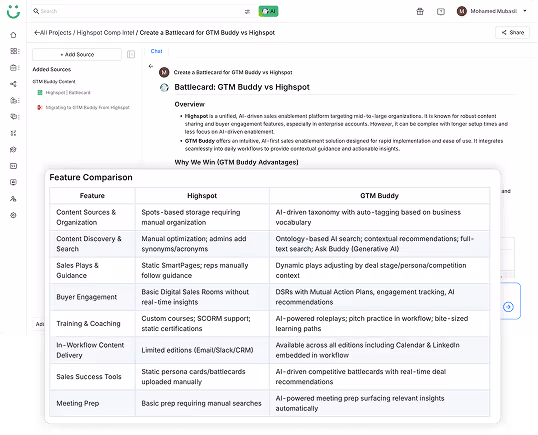Click the Add Source button
This screenshot has width=538, height=435.
point(77,55)
